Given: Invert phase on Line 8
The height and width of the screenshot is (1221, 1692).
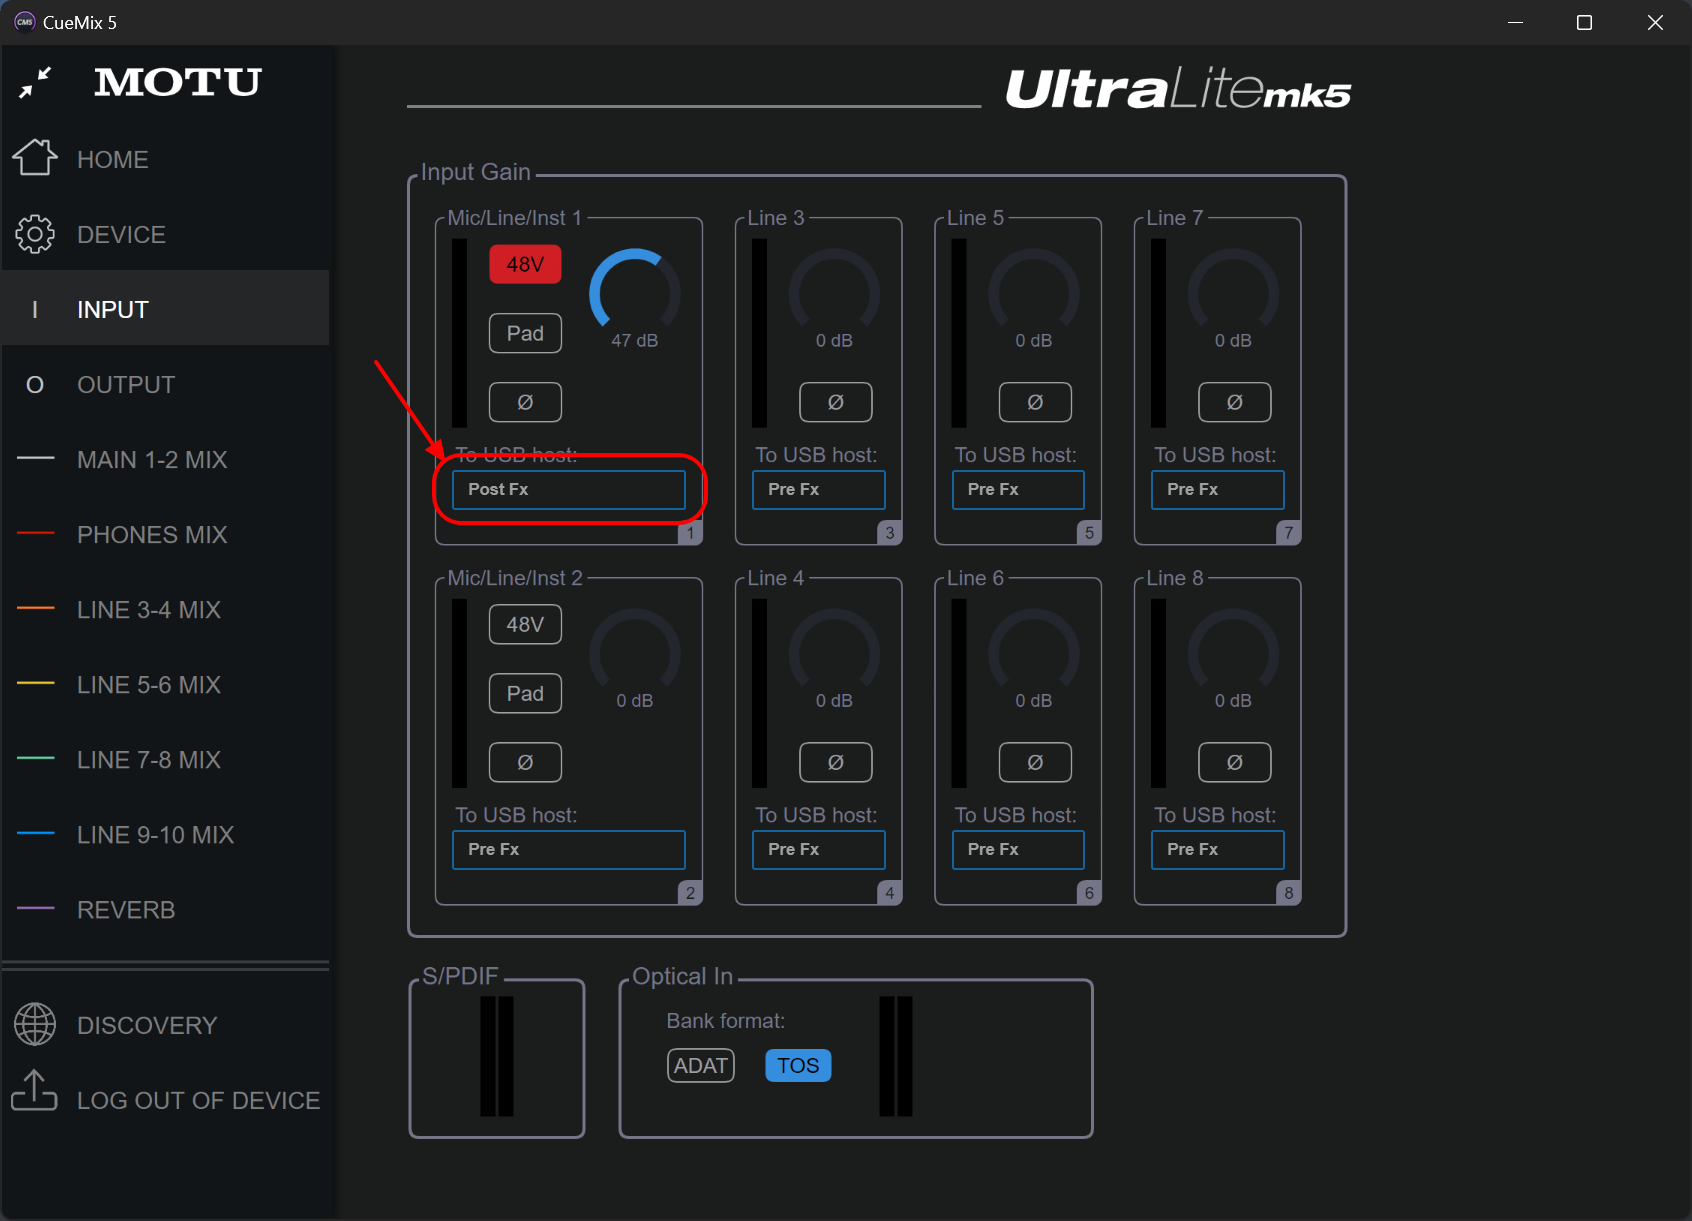Looking at the screenshot, I should click(x=1235, y=762).
